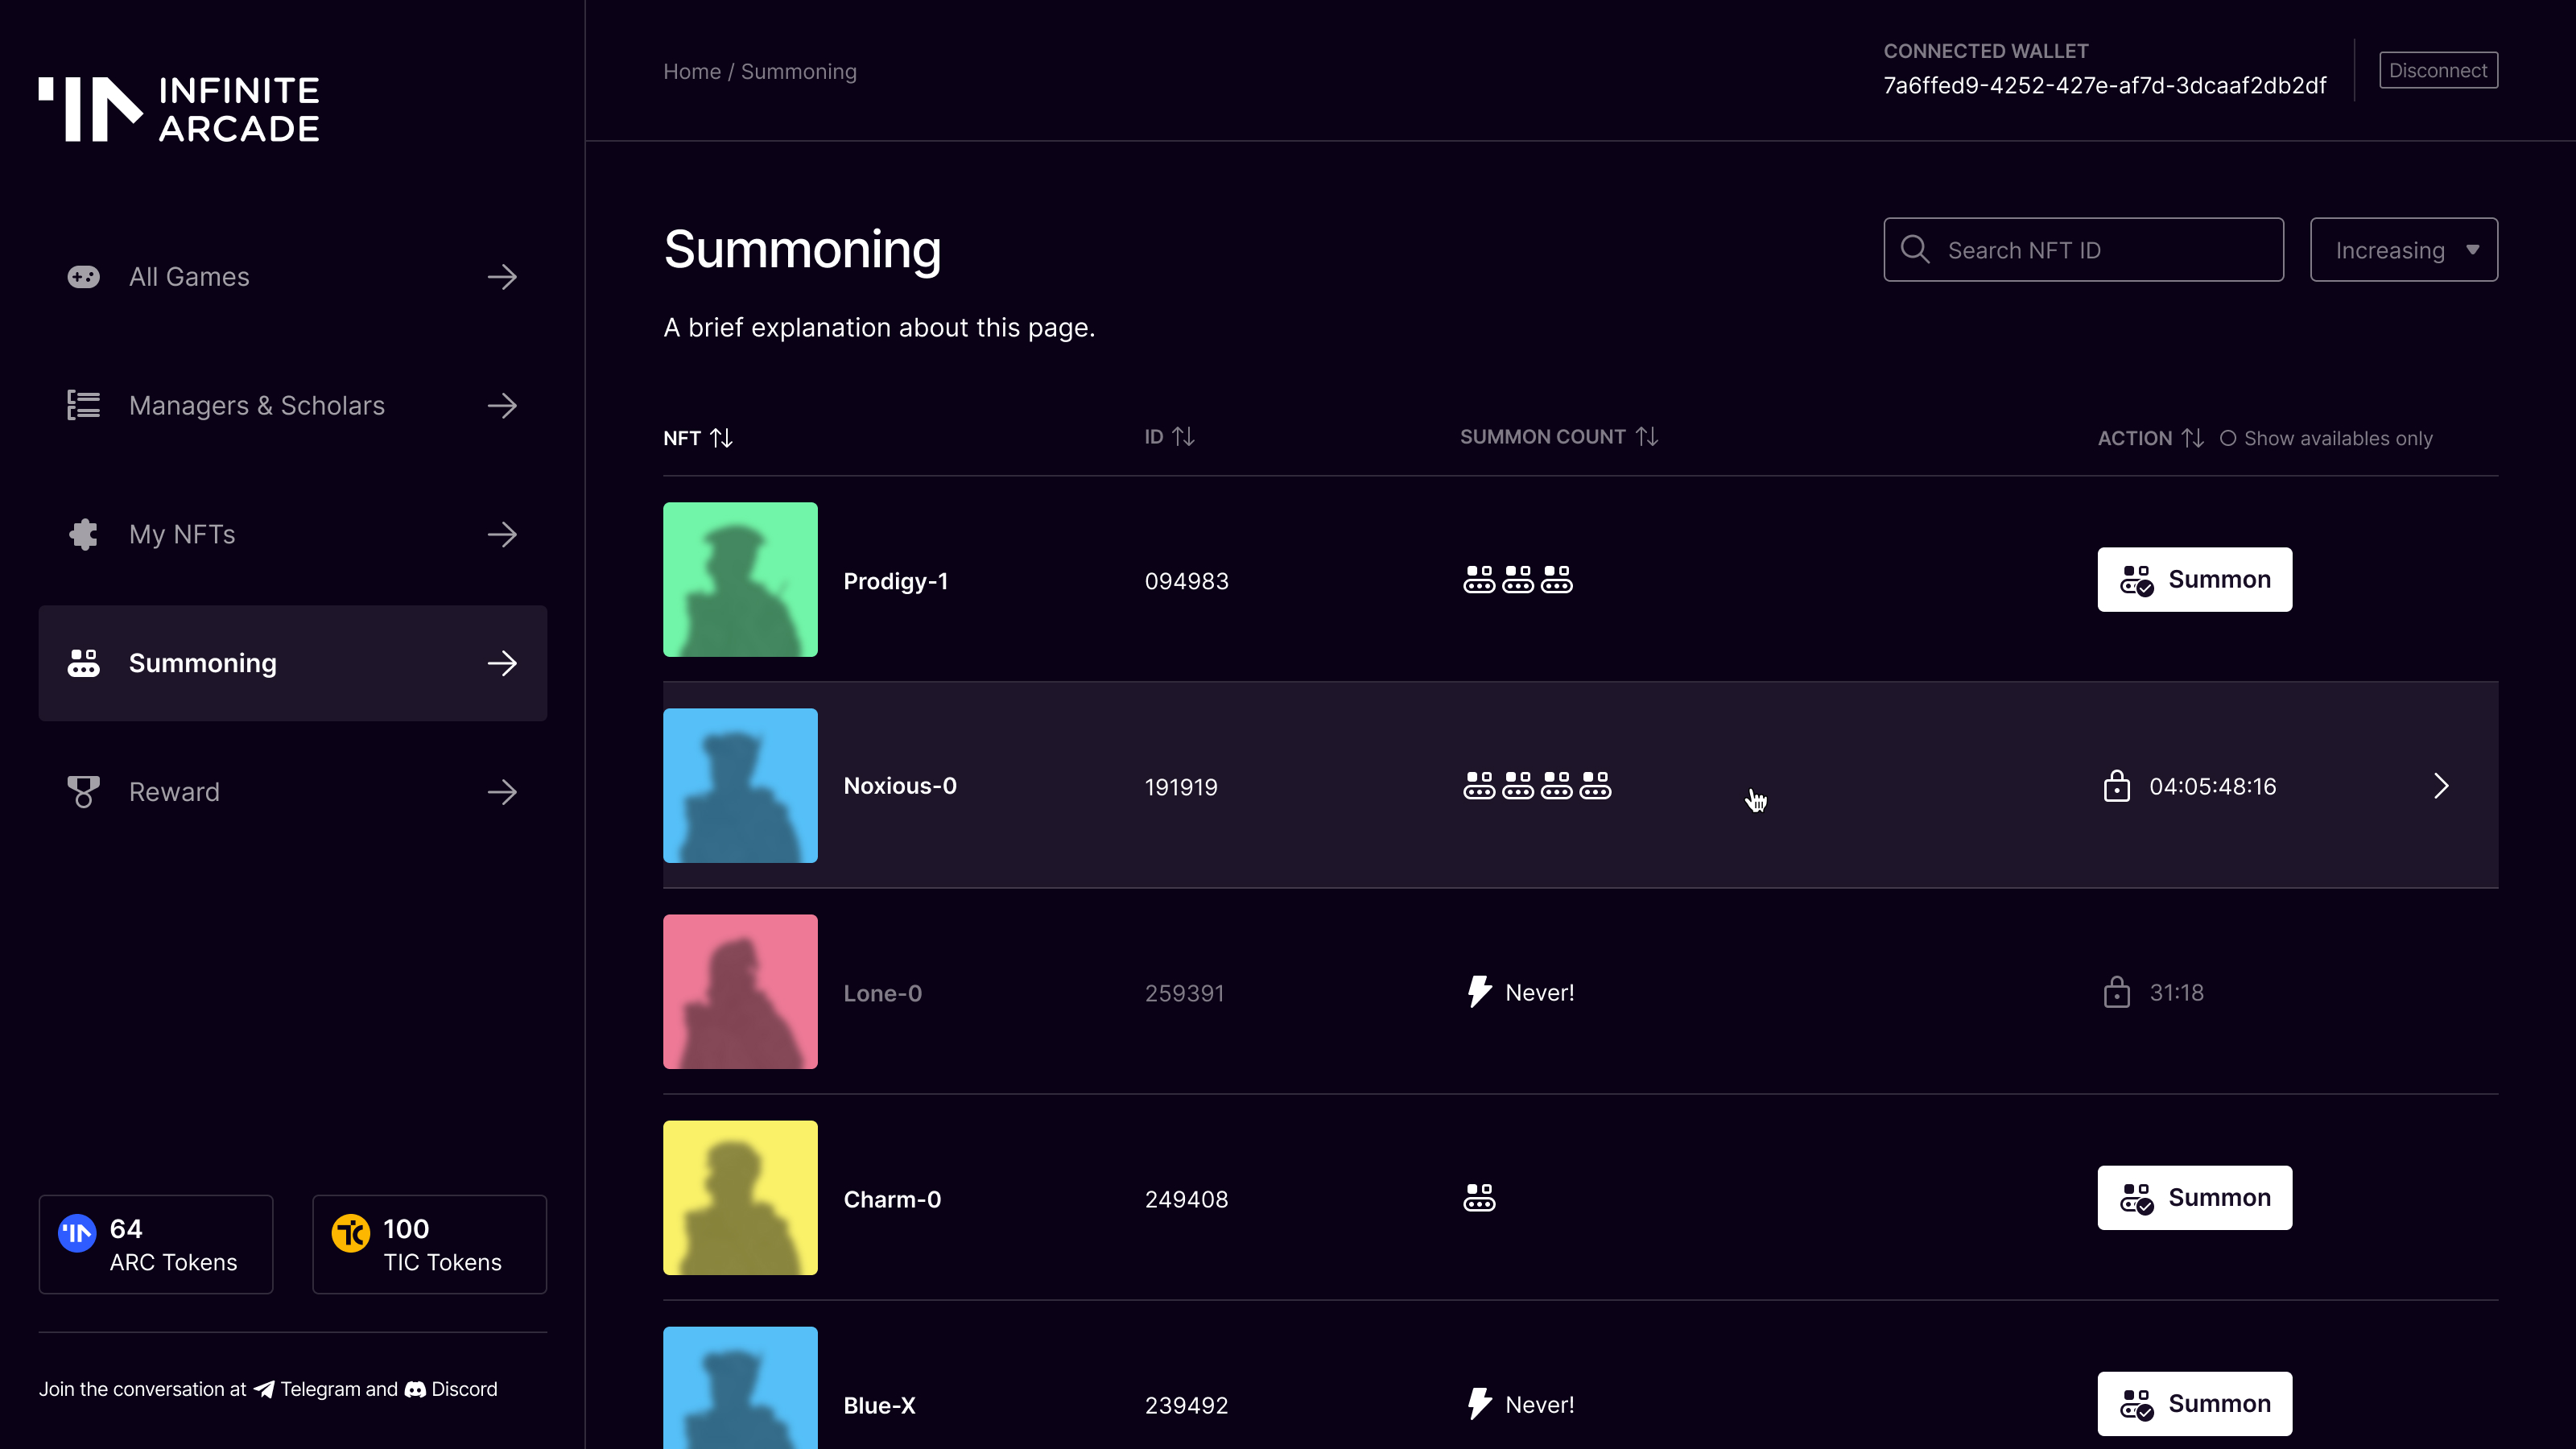Viewport: 2576px width, 1449px height.
Task: Click the lock icon on Noxious-0 row
Action: point(2116,786)
